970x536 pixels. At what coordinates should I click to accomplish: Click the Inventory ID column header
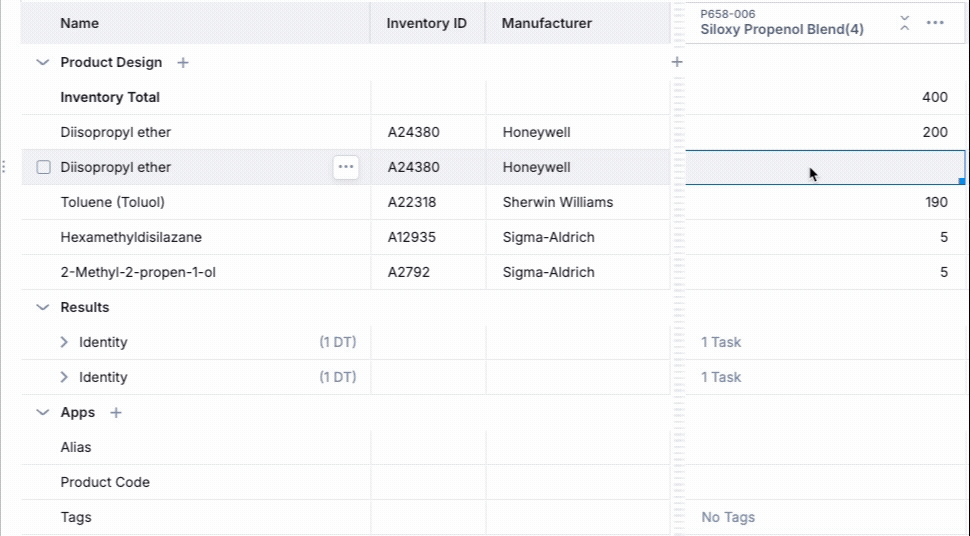click(x=426, y=23)
